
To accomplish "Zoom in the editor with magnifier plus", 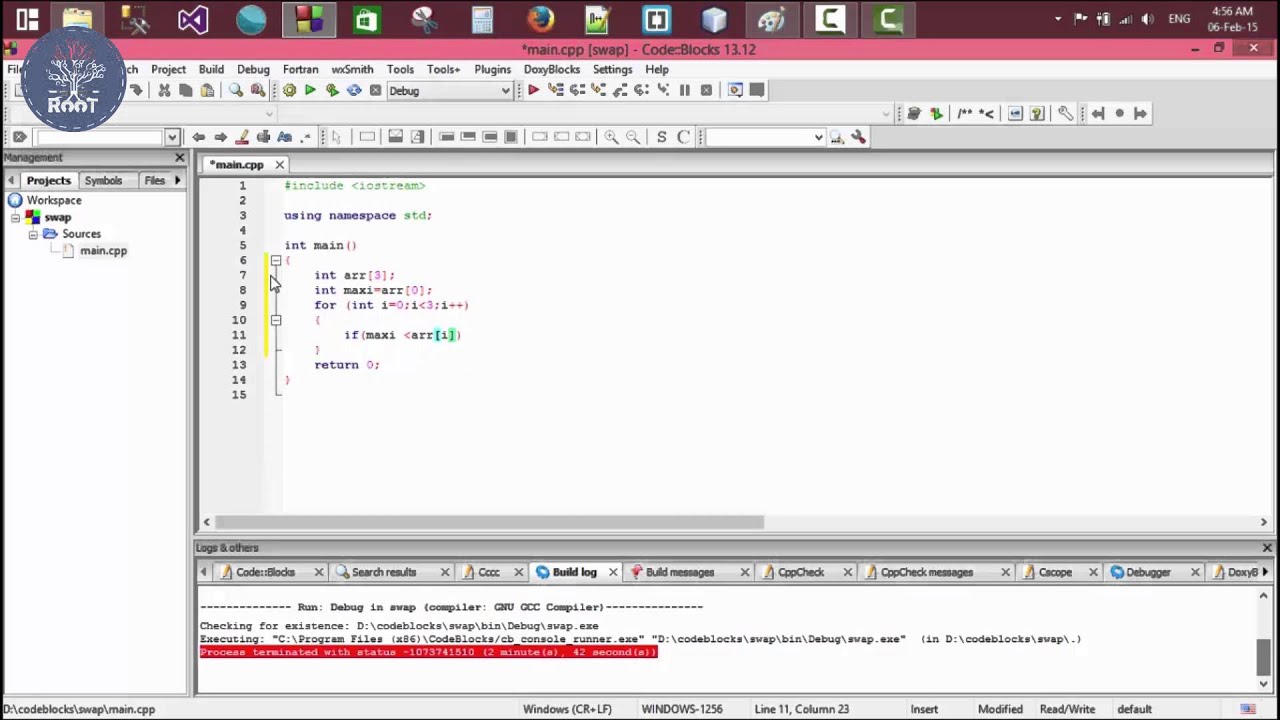I will [611, 137].
